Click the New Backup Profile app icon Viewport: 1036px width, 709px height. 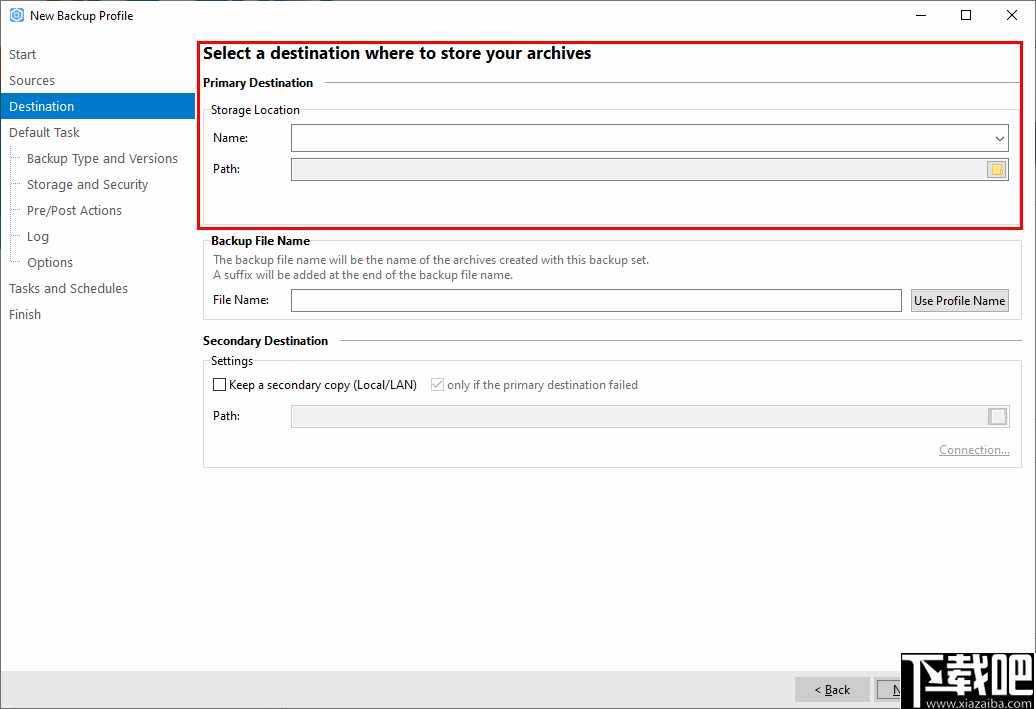pyautogui.click(x=17, y=15)
